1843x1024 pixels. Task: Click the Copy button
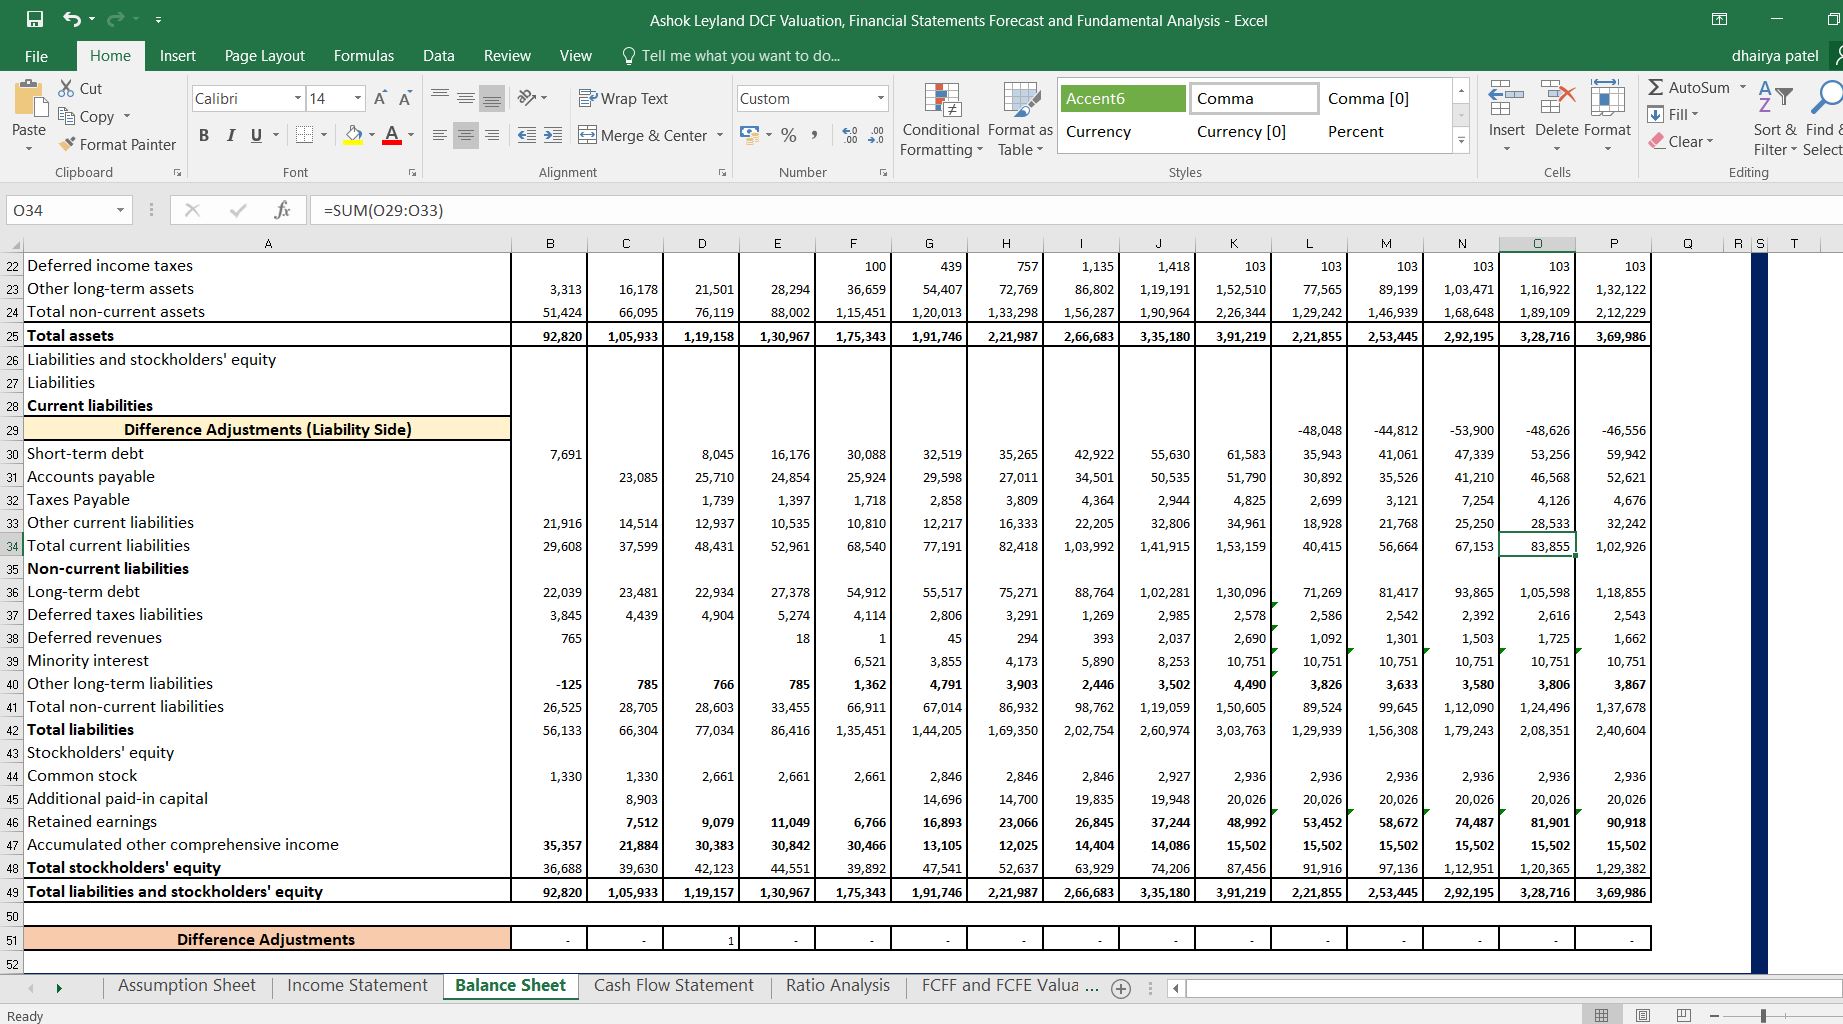(x=87, y=116)
